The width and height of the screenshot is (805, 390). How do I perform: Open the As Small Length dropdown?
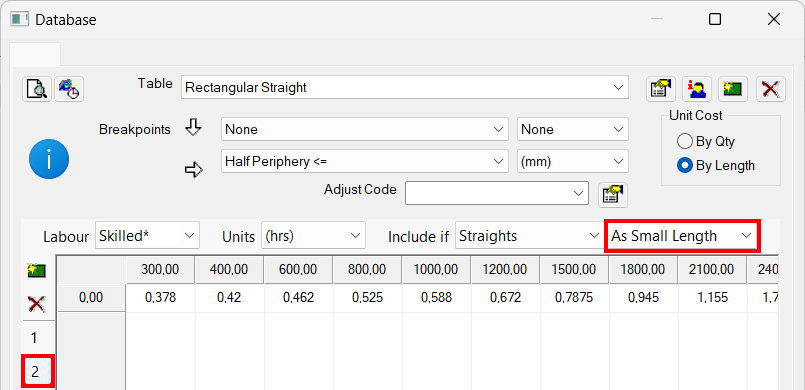(682, 236)
